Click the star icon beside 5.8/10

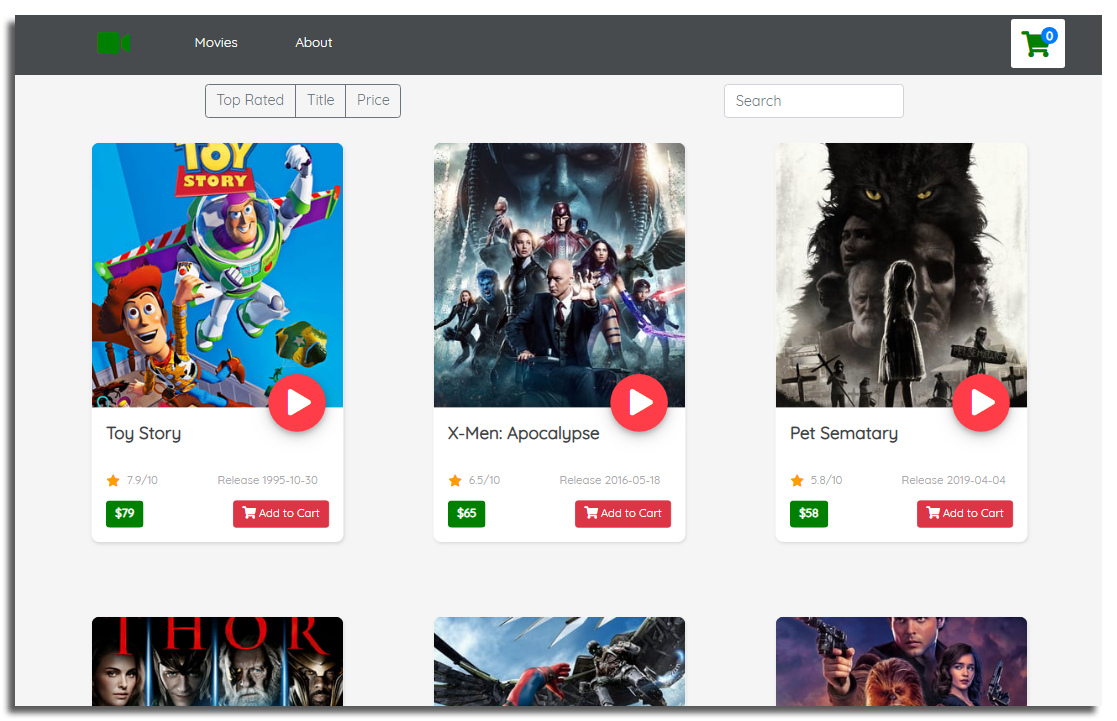coord(796,480)
